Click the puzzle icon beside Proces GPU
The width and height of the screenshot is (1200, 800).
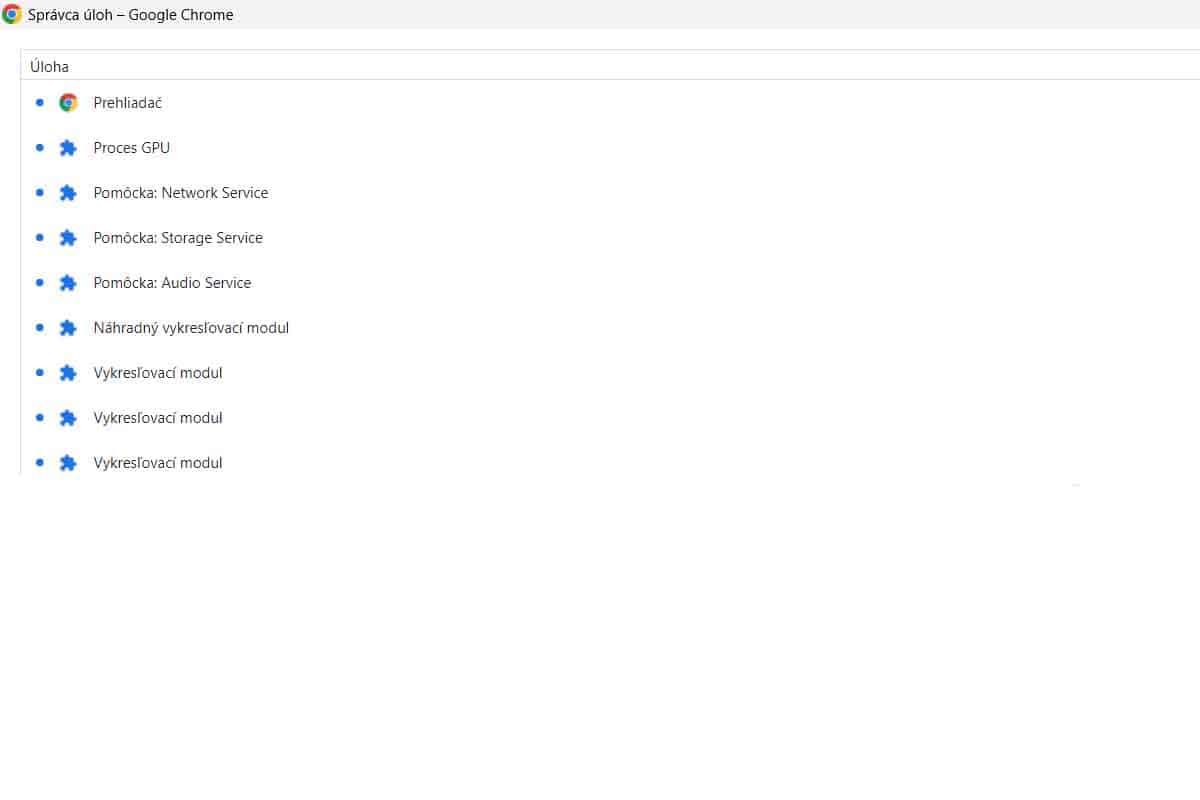coord(68,147)
